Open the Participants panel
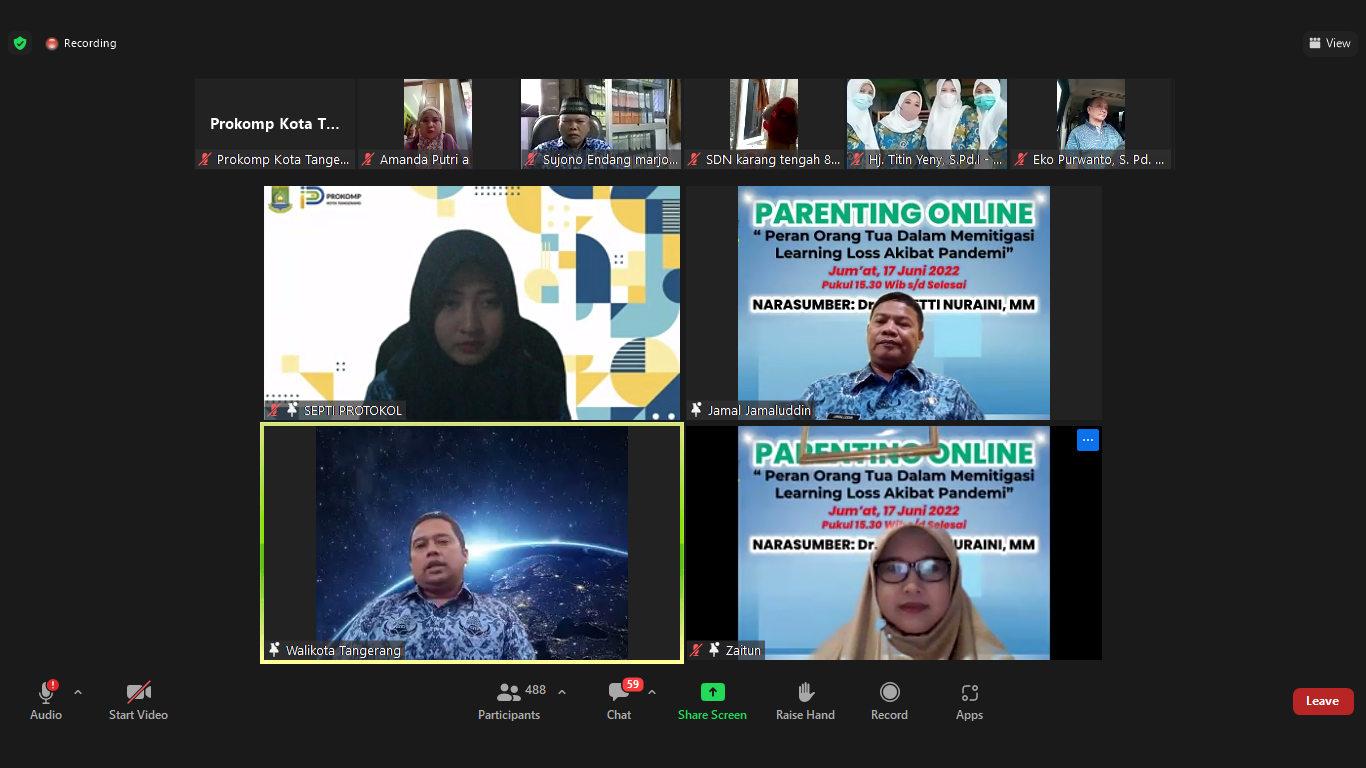Screen dimensions: 1366x768 (x=509, y=701)
